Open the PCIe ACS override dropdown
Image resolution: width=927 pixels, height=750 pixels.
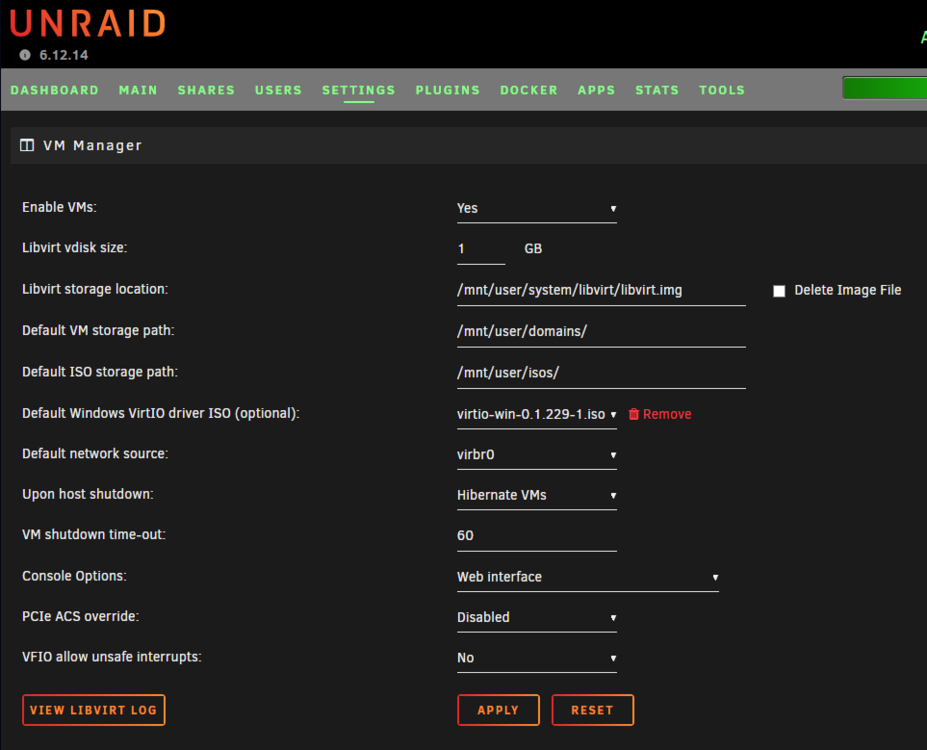coord(537,618)
